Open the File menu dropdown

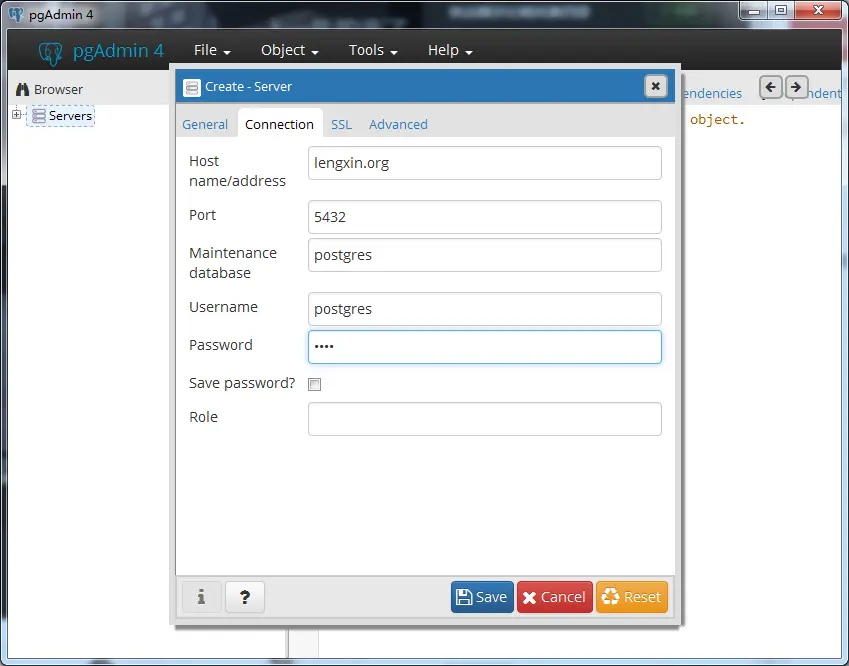[x=212, y=50]
